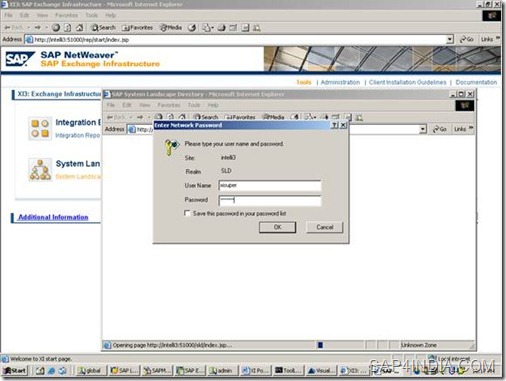Open Tools menu in main XI browser window
The width and height of the screenshot is (506, 381).
pos(92,15)
